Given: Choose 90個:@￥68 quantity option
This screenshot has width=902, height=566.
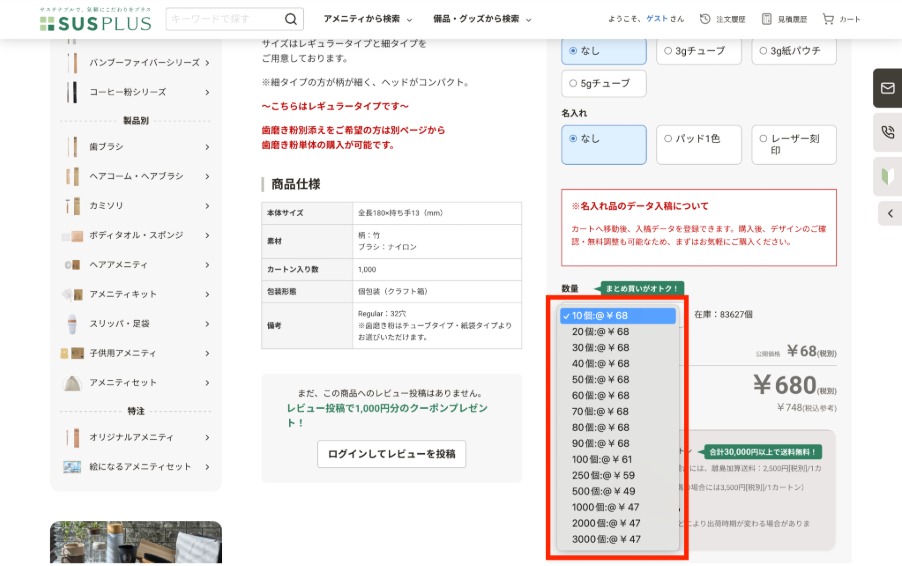Looking at the screenshot, I should pyautogui.click(x=617, y=443).
